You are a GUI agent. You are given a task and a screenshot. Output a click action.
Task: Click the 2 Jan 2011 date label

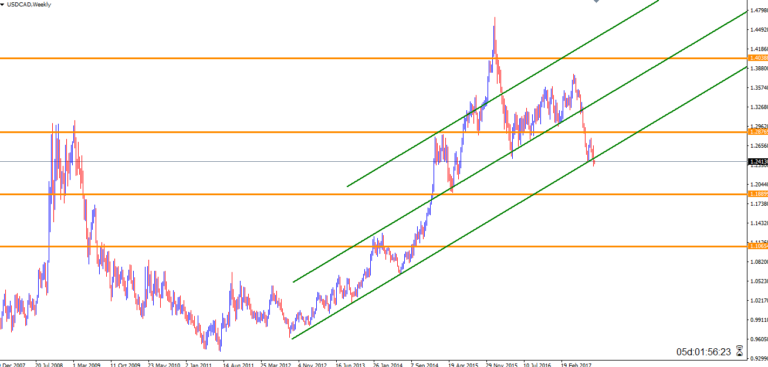199,365
